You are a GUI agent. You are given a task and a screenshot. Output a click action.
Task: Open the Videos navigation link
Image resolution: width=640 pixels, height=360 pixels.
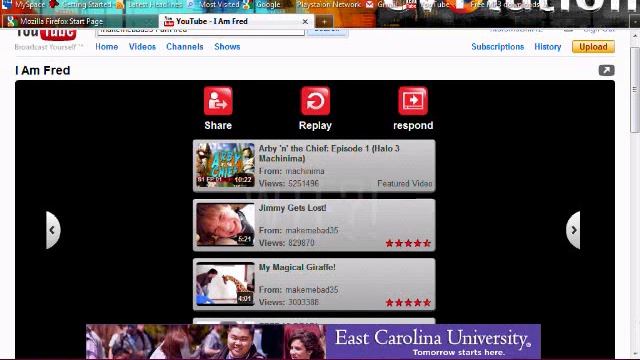(x=142, y=47)
